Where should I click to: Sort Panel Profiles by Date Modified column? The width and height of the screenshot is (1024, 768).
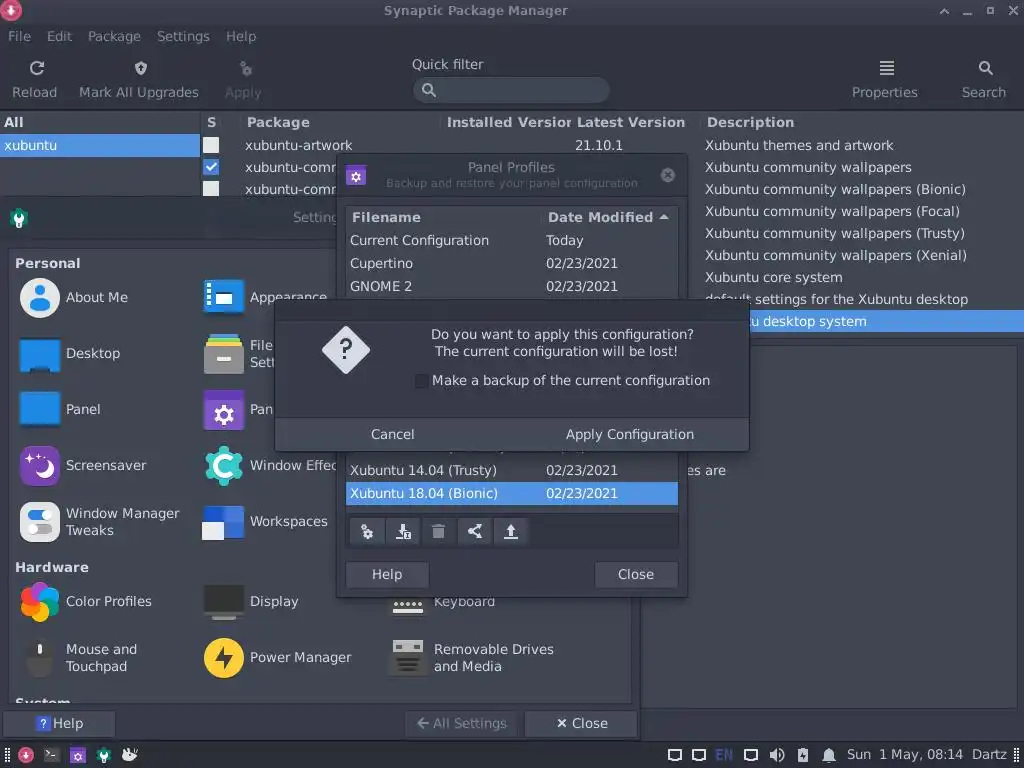click(x=608, y=217)
